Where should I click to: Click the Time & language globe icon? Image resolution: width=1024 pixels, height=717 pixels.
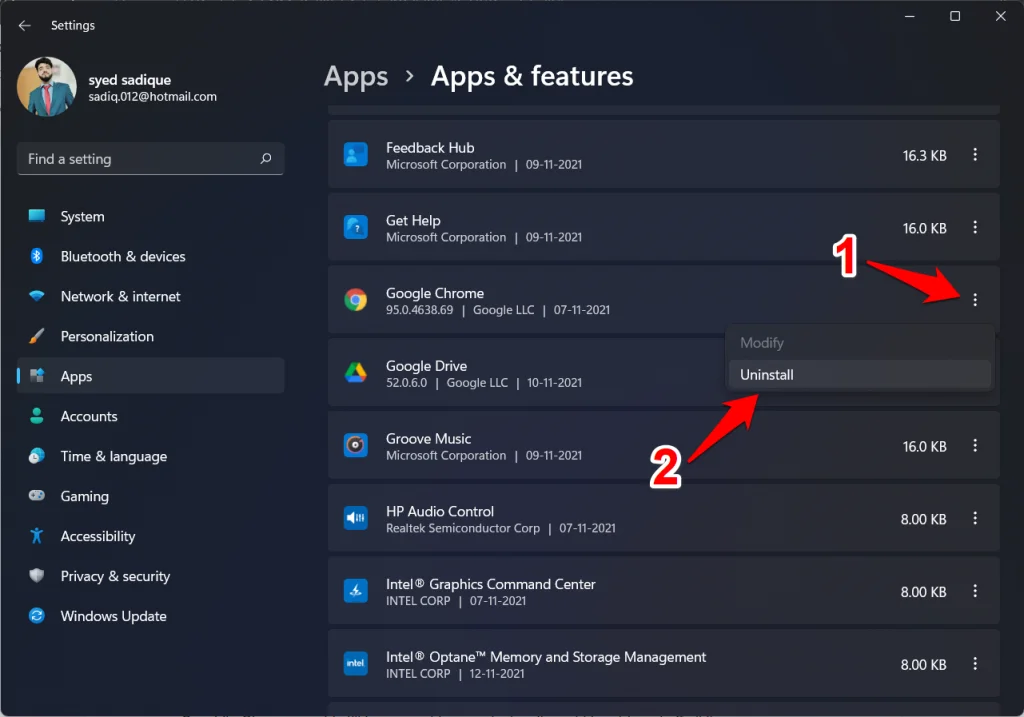(x=37, y=456)
